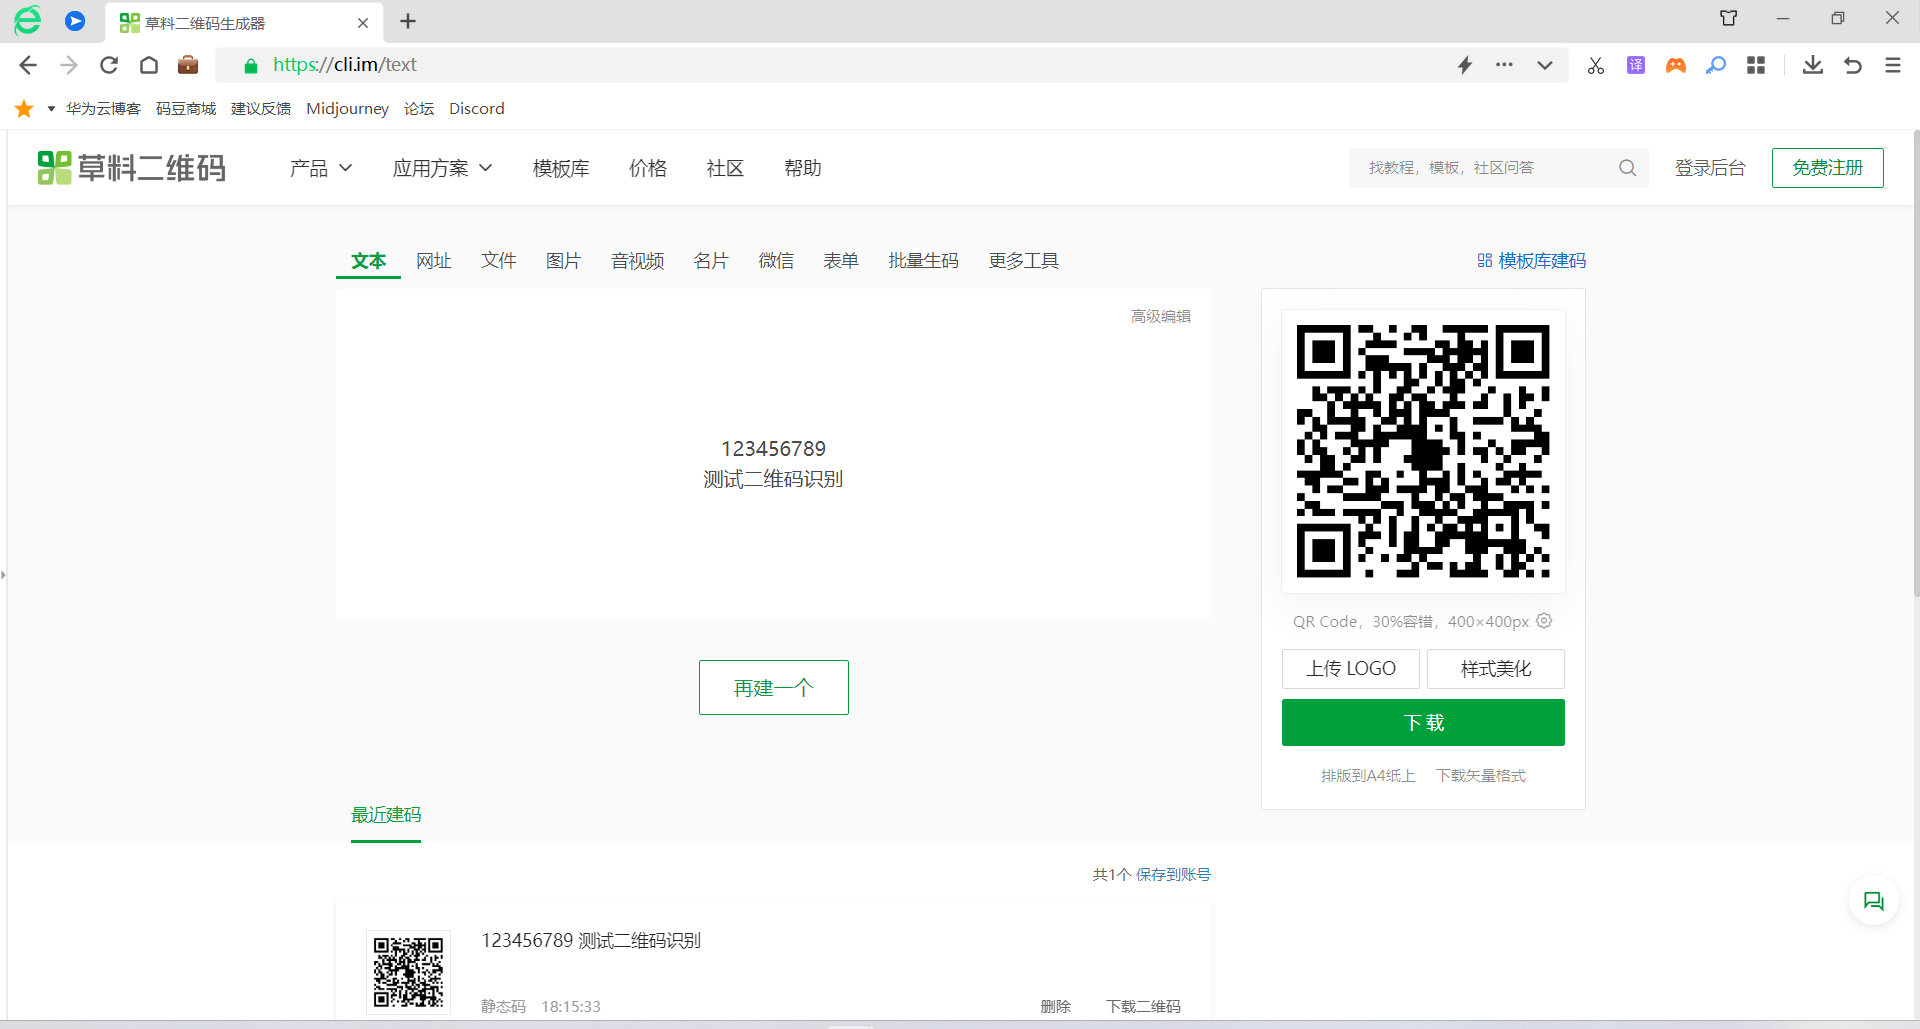The height and width of the screenshot is (1029, 1920).
Task: Open the 论坛 bookmark
Action: pyautogui.click(x=419, y=108)
